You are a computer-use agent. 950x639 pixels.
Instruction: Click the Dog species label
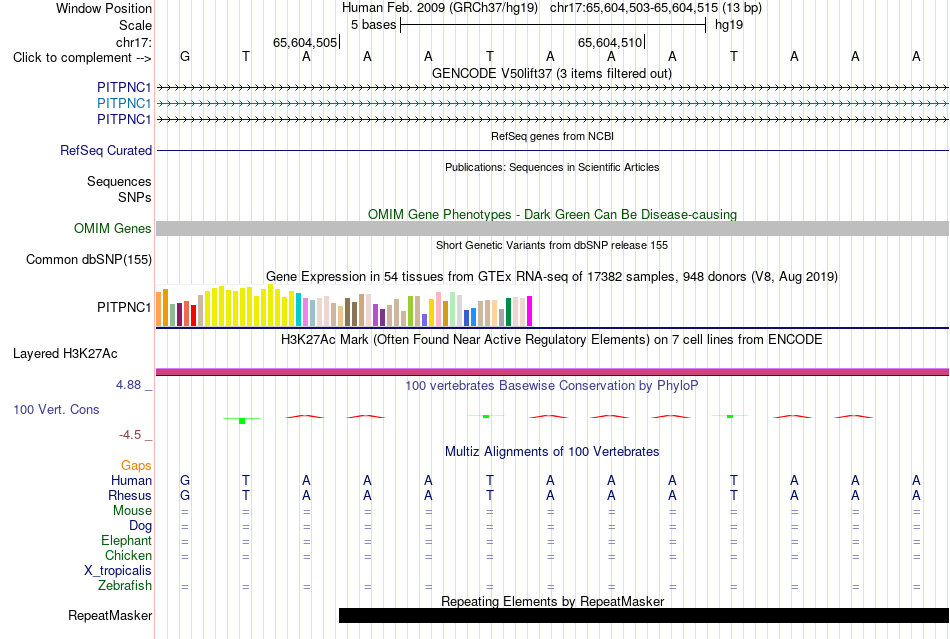click(x=140, y=526)
